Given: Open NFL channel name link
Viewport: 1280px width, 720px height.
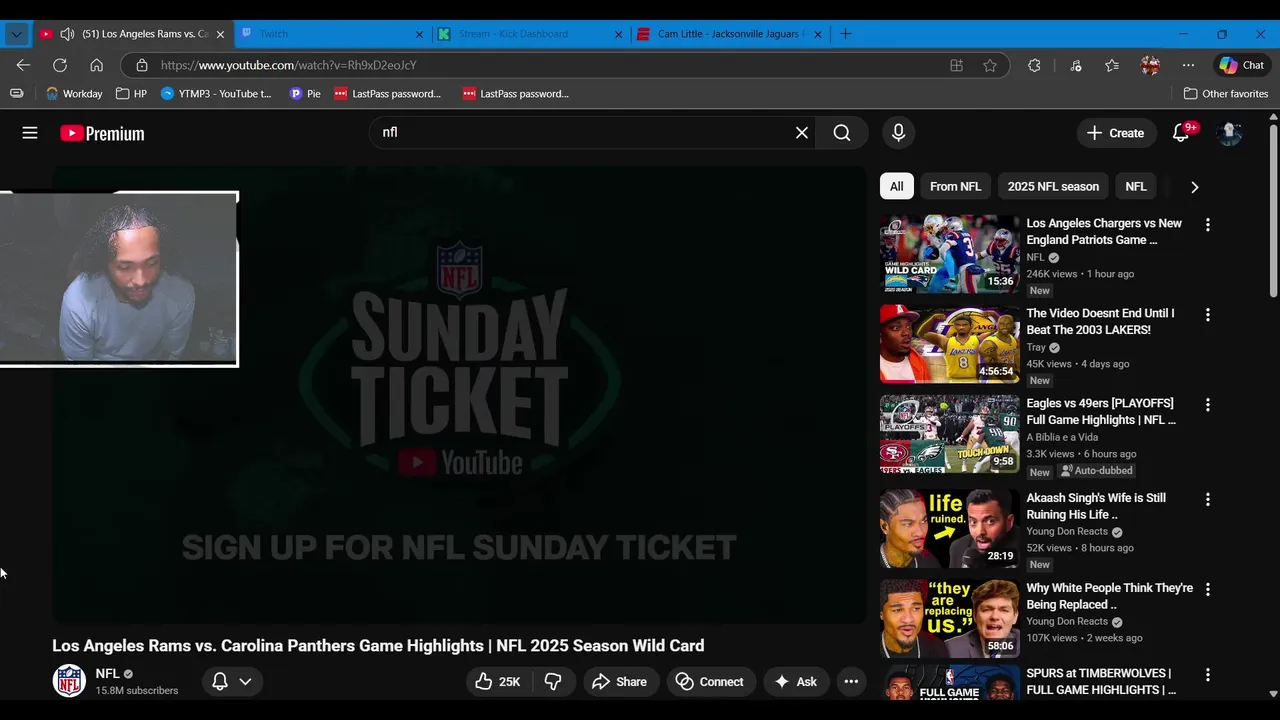Looking at the screenshot, I should click(x=107, y=674).
